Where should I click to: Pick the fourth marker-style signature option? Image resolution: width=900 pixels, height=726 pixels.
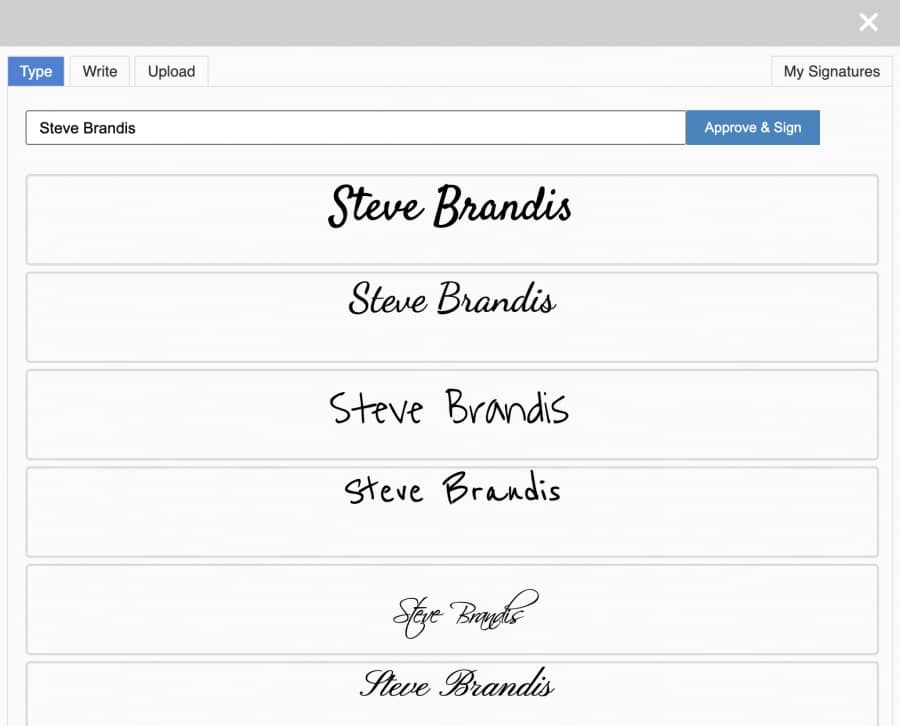click(452, 512)
